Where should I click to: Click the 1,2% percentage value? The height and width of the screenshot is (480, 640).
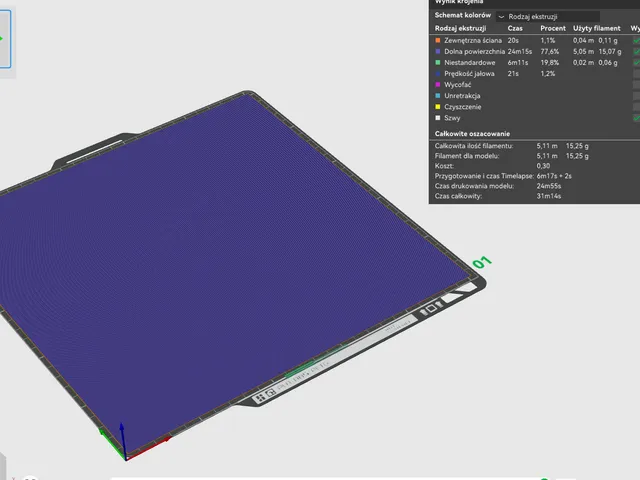point(548,73)
